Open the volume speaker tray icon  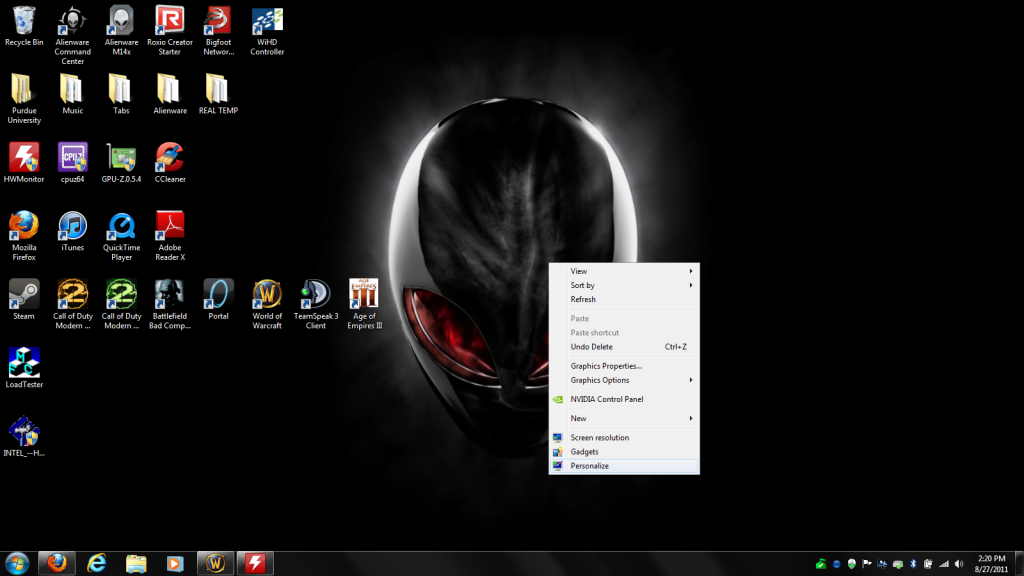[x=959, y=564]
